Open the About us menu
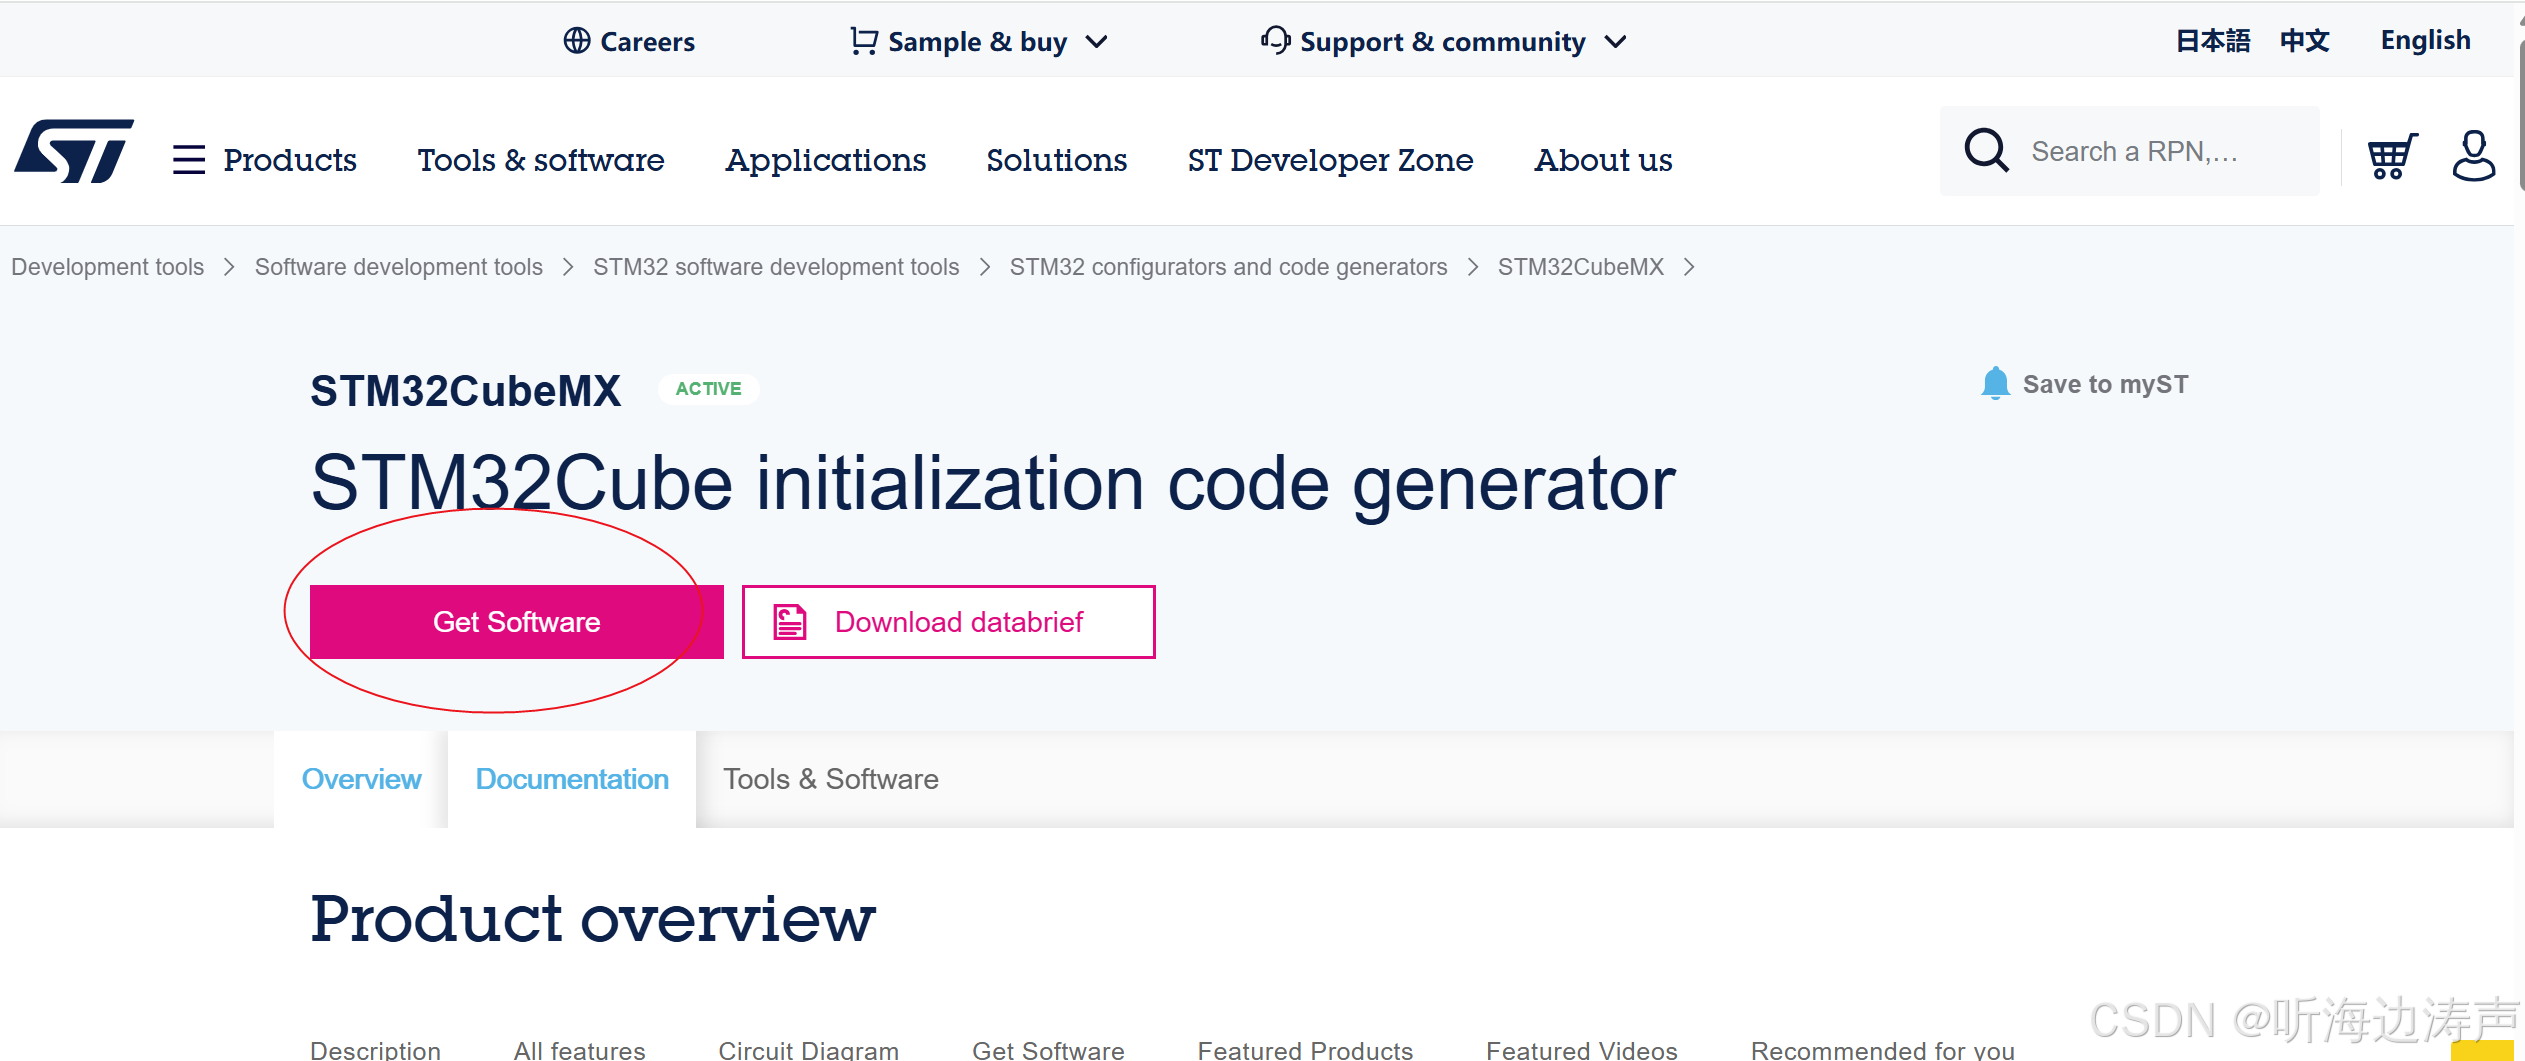The width and height of the screenshot is (2525, 1061). coord(1603,160)
